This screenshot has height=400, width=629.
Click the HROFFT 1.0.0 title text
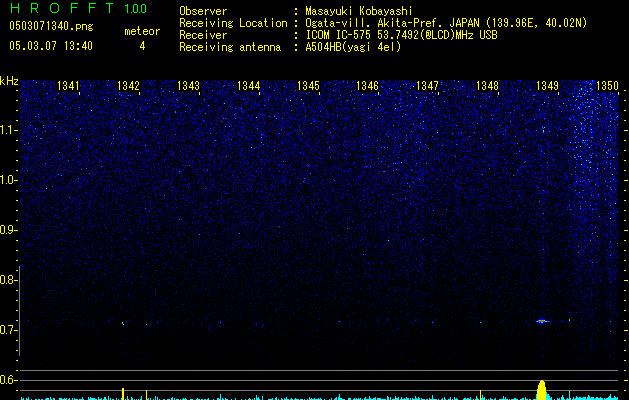click(x=78, y=8)
